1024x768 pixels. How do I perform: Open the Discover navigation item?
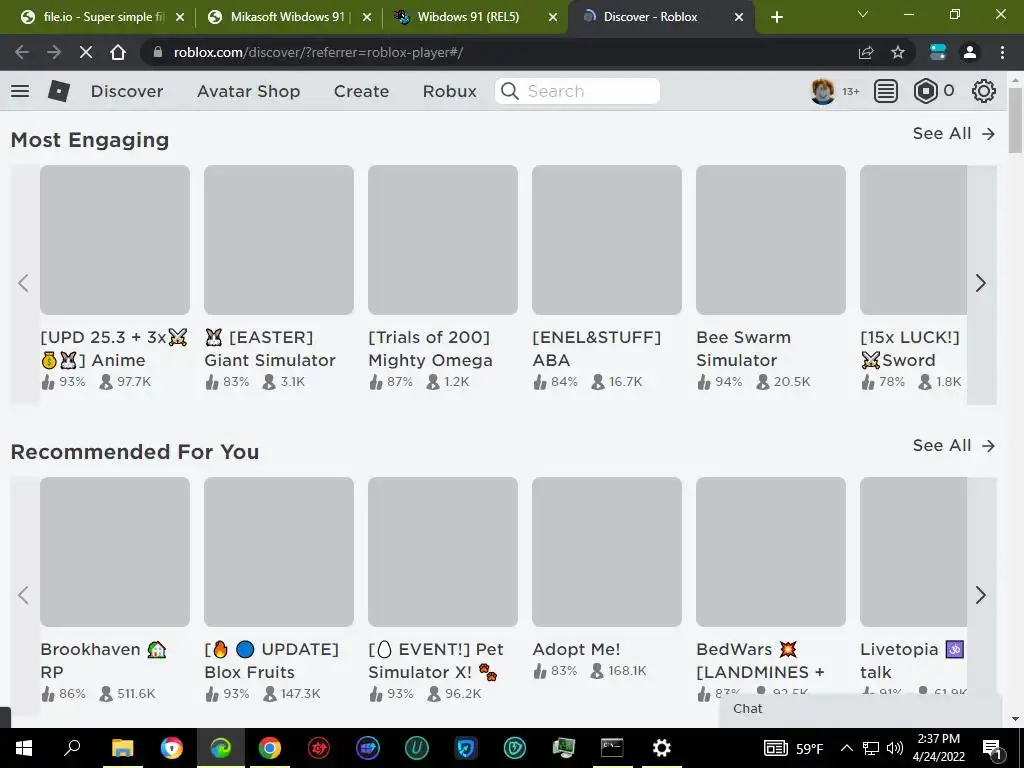point(127,91)
